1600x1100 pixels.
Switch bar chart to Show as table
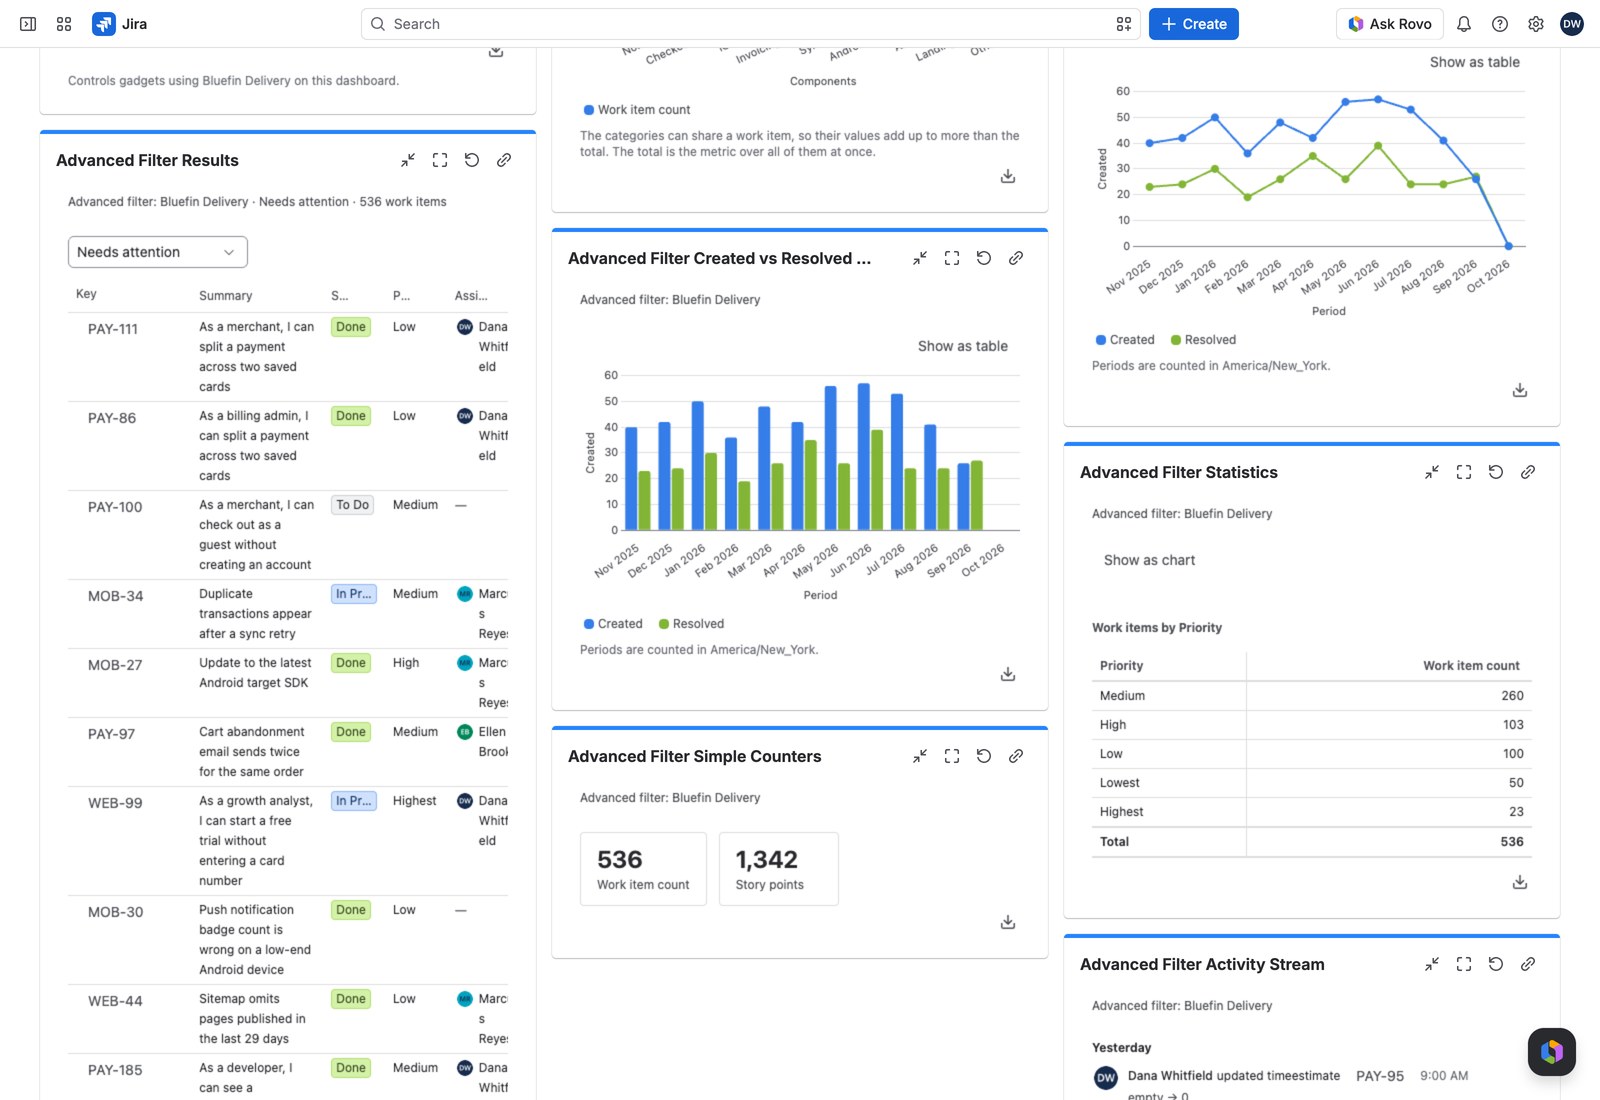963,346
